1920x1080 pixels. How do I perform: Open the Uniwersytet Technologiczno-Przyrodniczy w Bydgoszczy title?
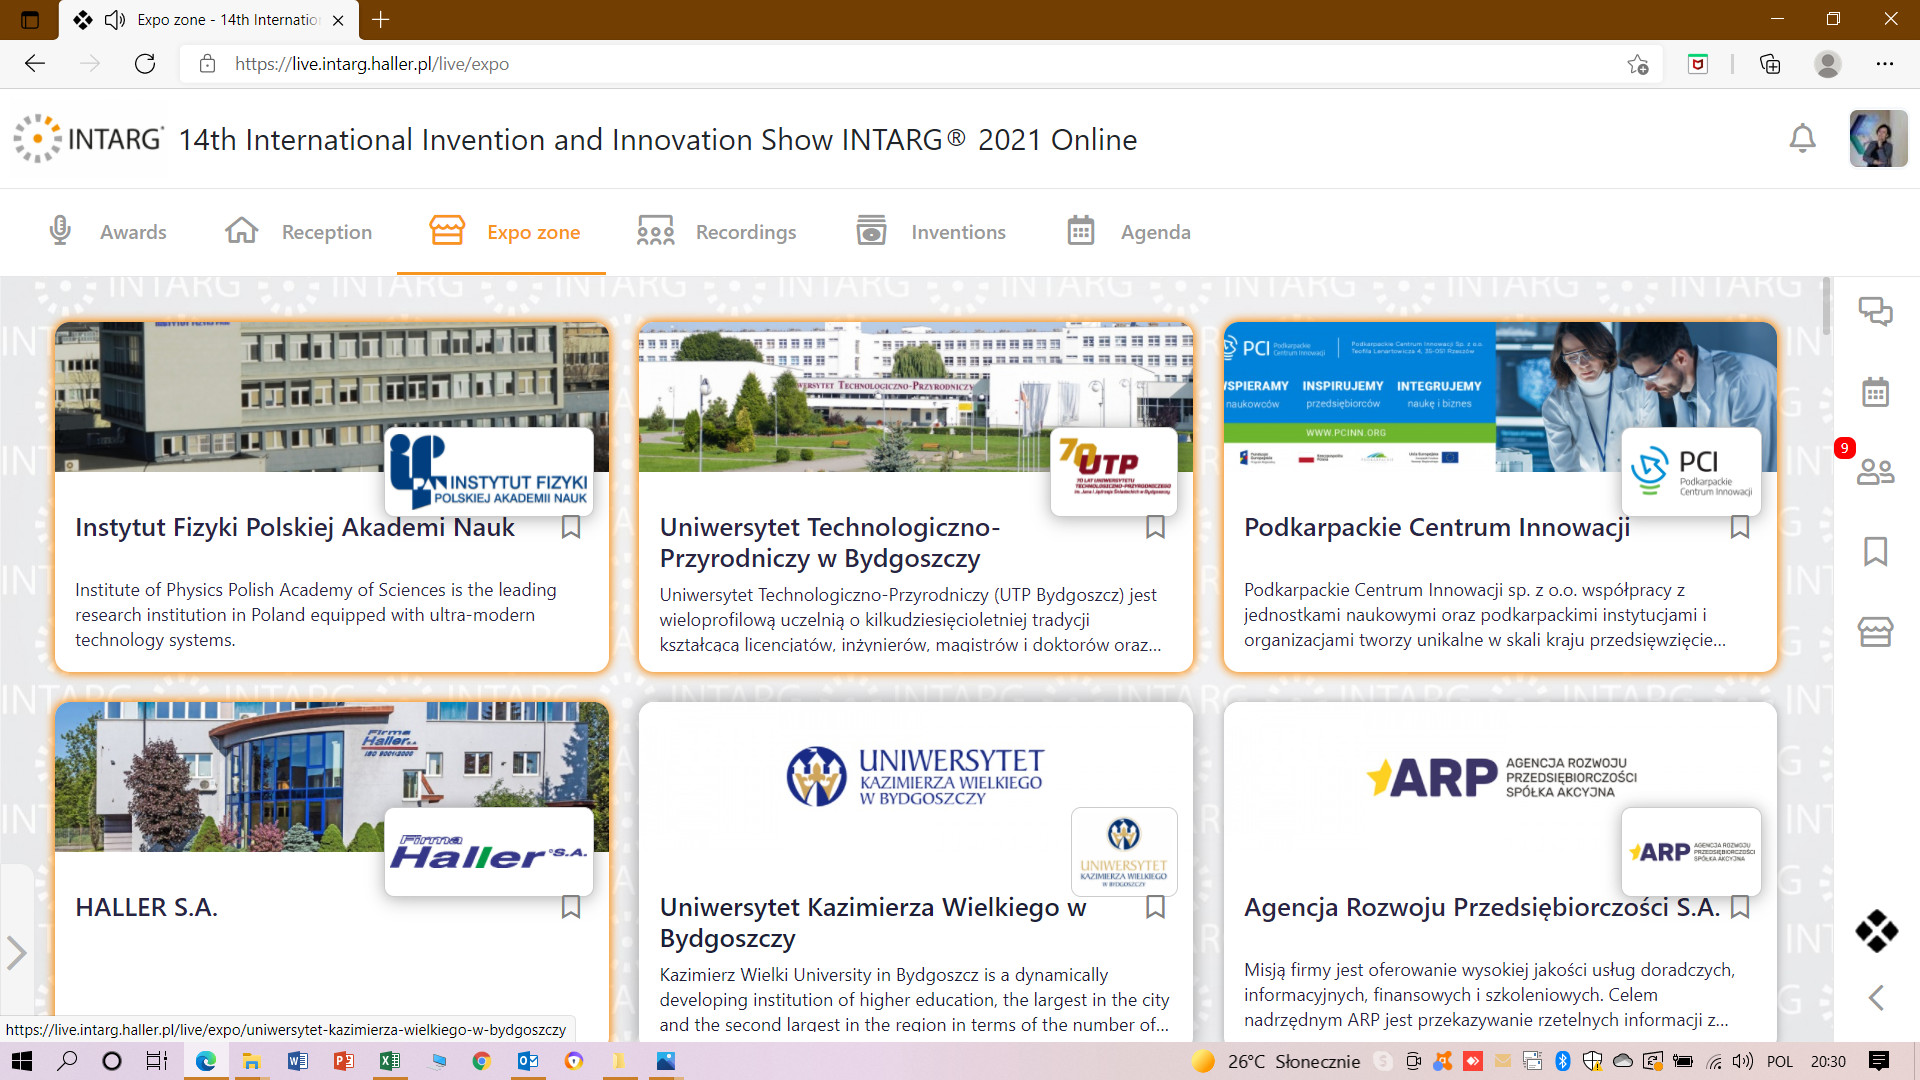[x=830, y=542]
